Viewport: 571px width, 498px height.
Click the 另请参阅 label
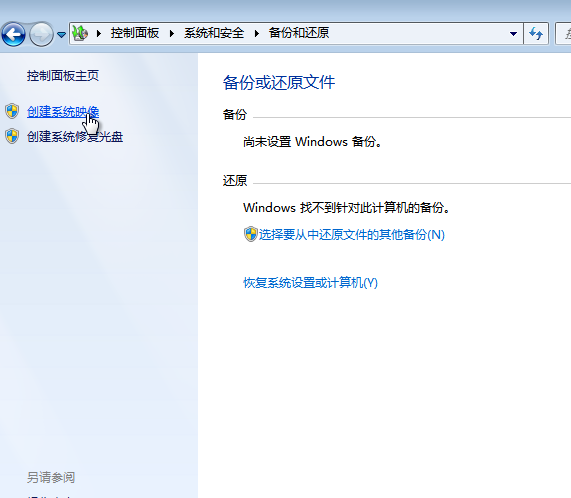coord(51,477)
